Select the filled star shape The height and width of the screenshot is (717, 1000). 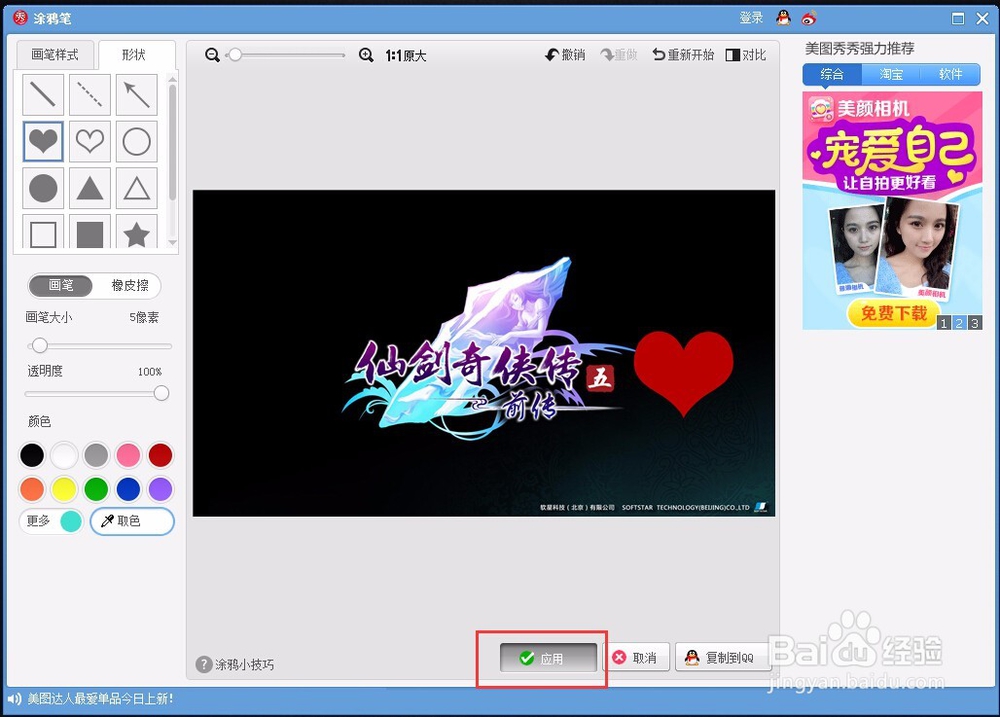click(x=136, y=232)
